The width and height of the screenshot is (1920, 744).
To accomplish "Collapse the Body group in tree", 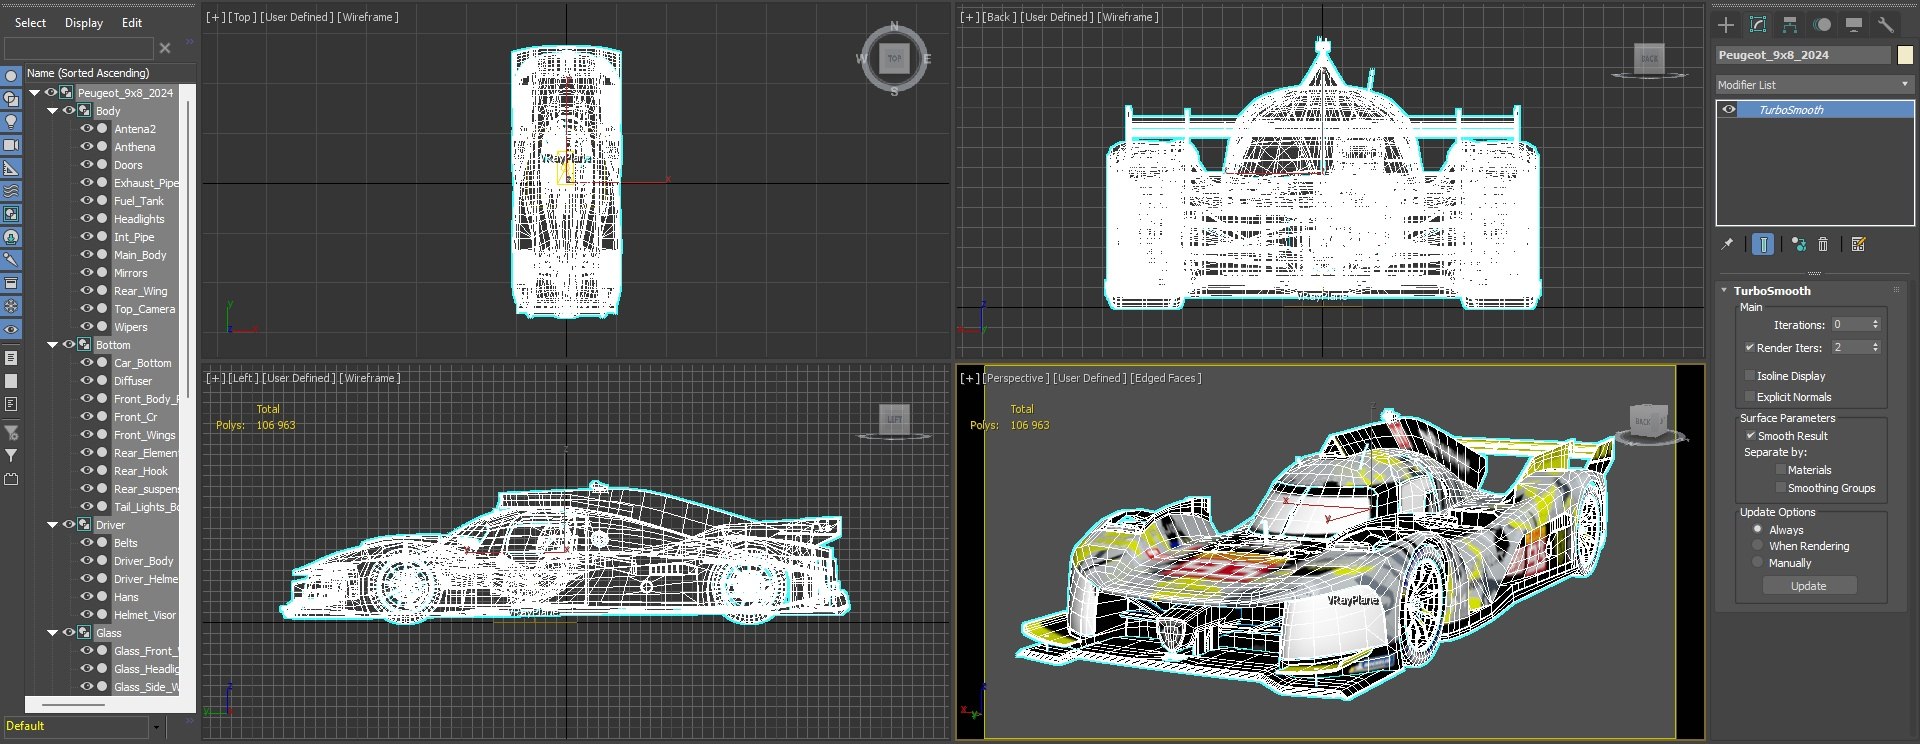I will (x=53, y=111).
